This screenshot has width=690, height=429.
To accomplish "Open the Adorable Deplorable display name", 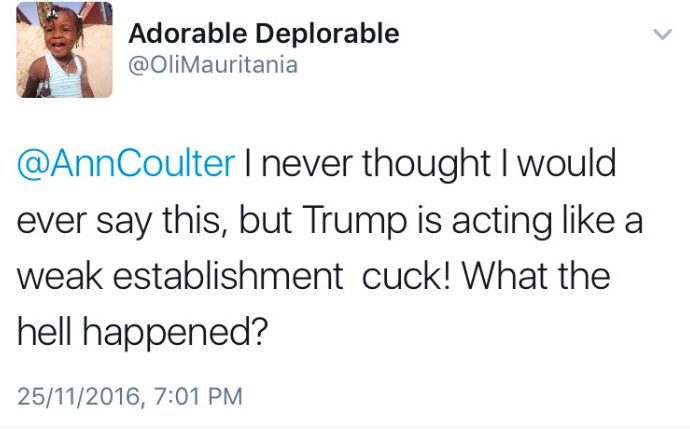I will click(264, 33).
